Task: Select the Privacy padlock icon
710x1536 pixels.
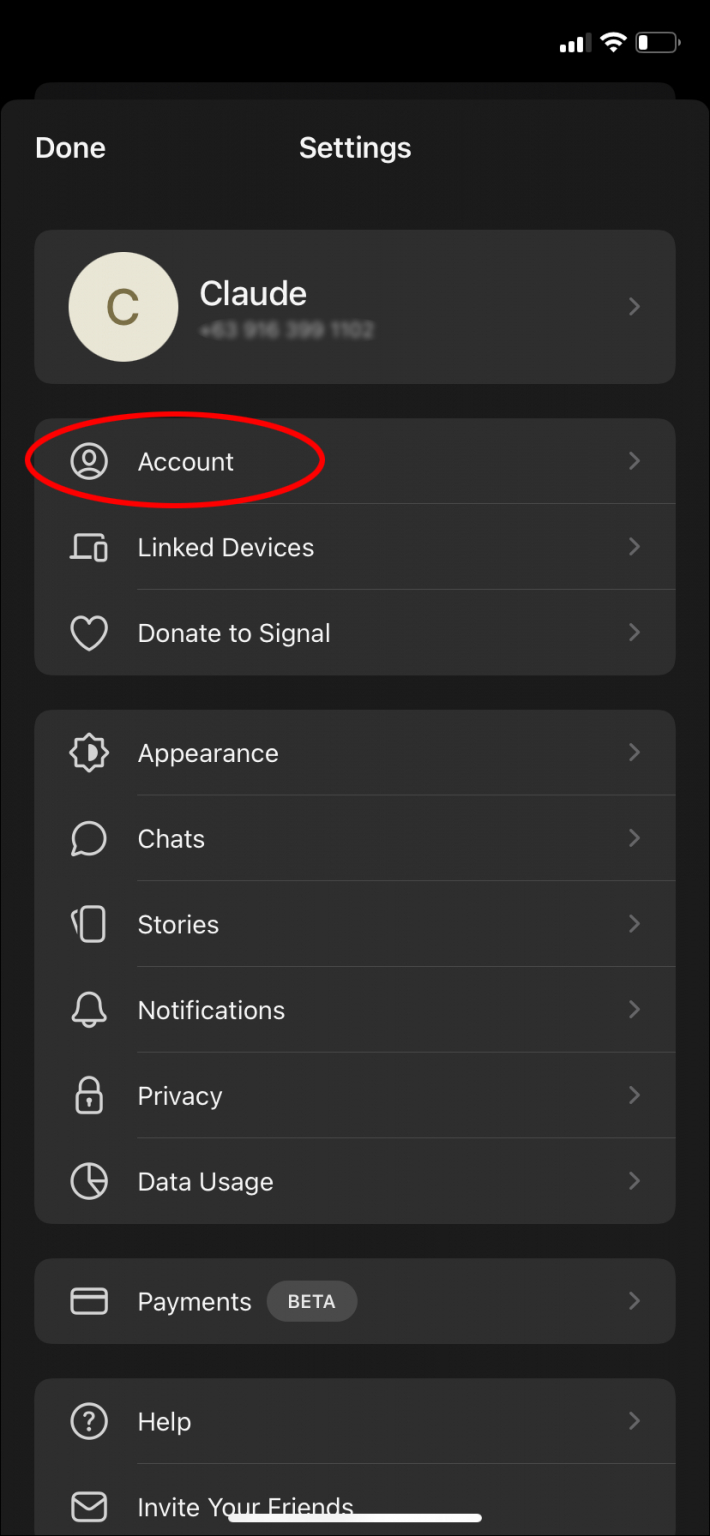Action: tap(89, 1095)
